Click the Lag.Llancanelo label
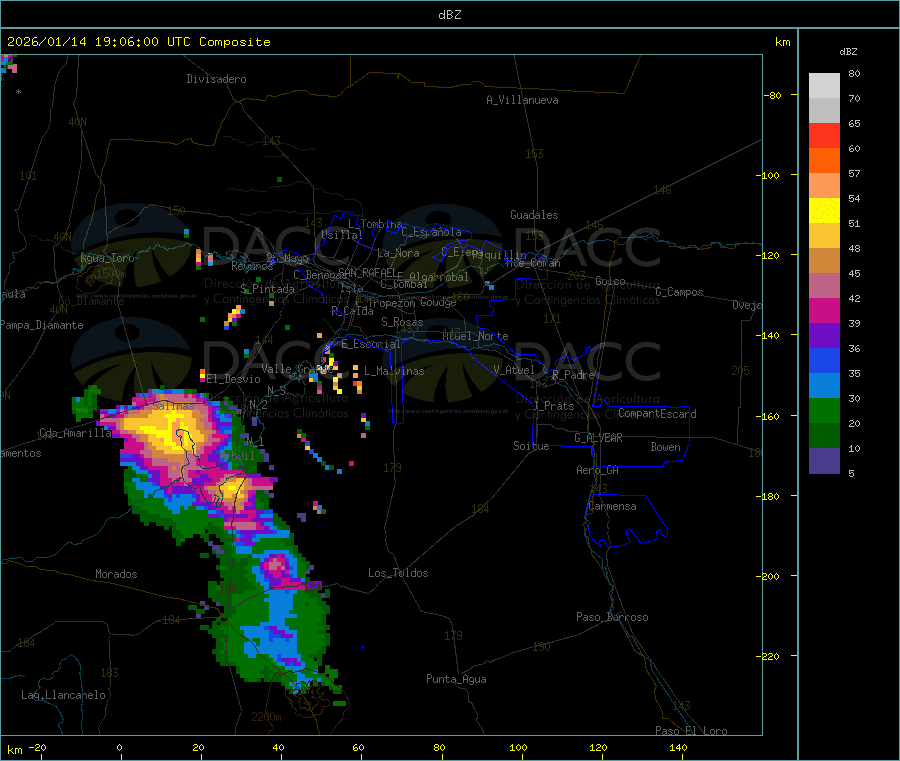Viewport: 900px width, 761px height. [63, 695]
